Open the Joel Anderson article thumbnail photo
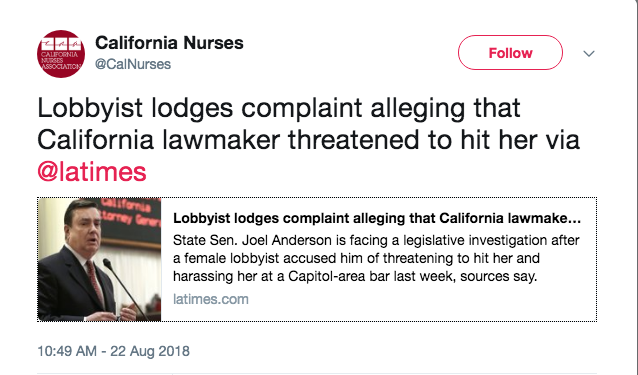 [x=100, y=259]
